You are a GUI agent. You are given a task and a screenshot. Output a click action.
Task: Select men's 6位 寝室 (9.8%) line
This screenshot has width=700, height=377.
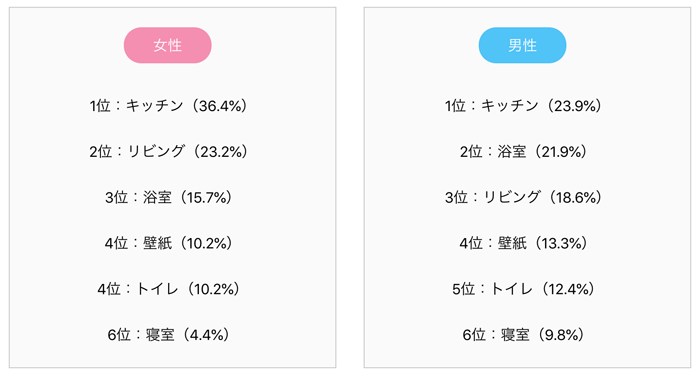pos(523,335)
